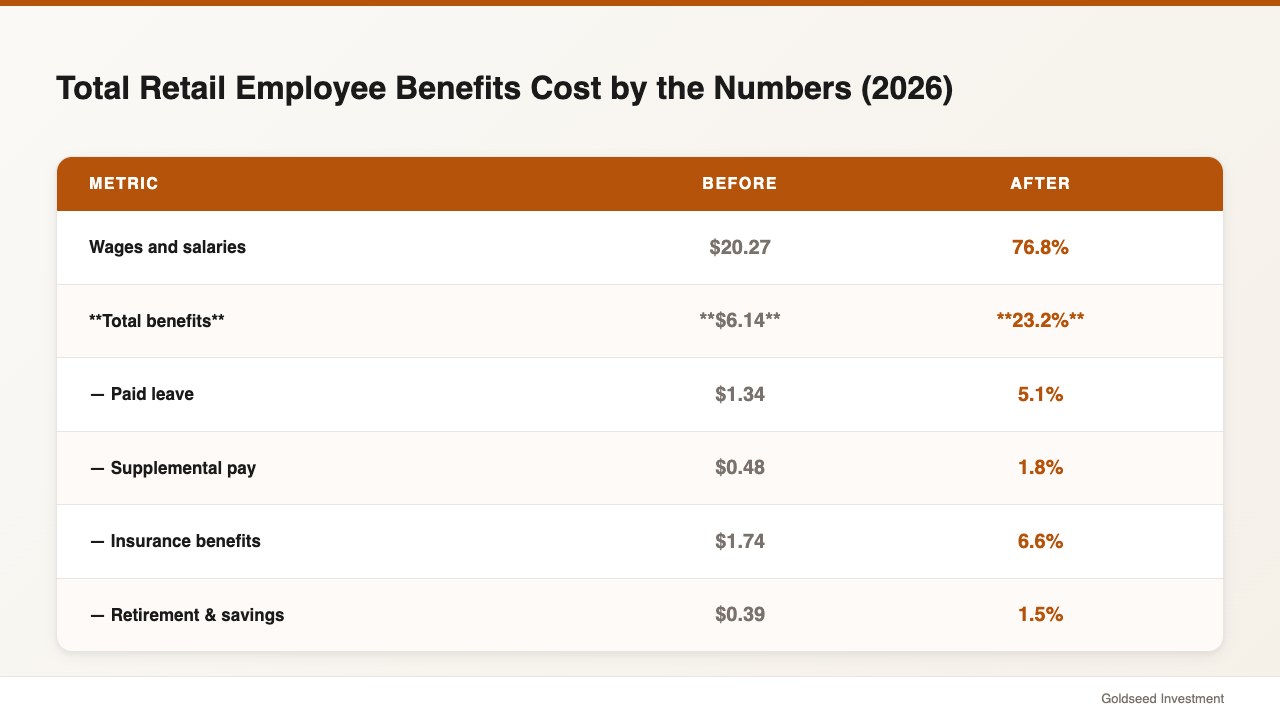The image size is (1280, 720).
Task: Select the Paid leave row label
Action: [142, 394]
